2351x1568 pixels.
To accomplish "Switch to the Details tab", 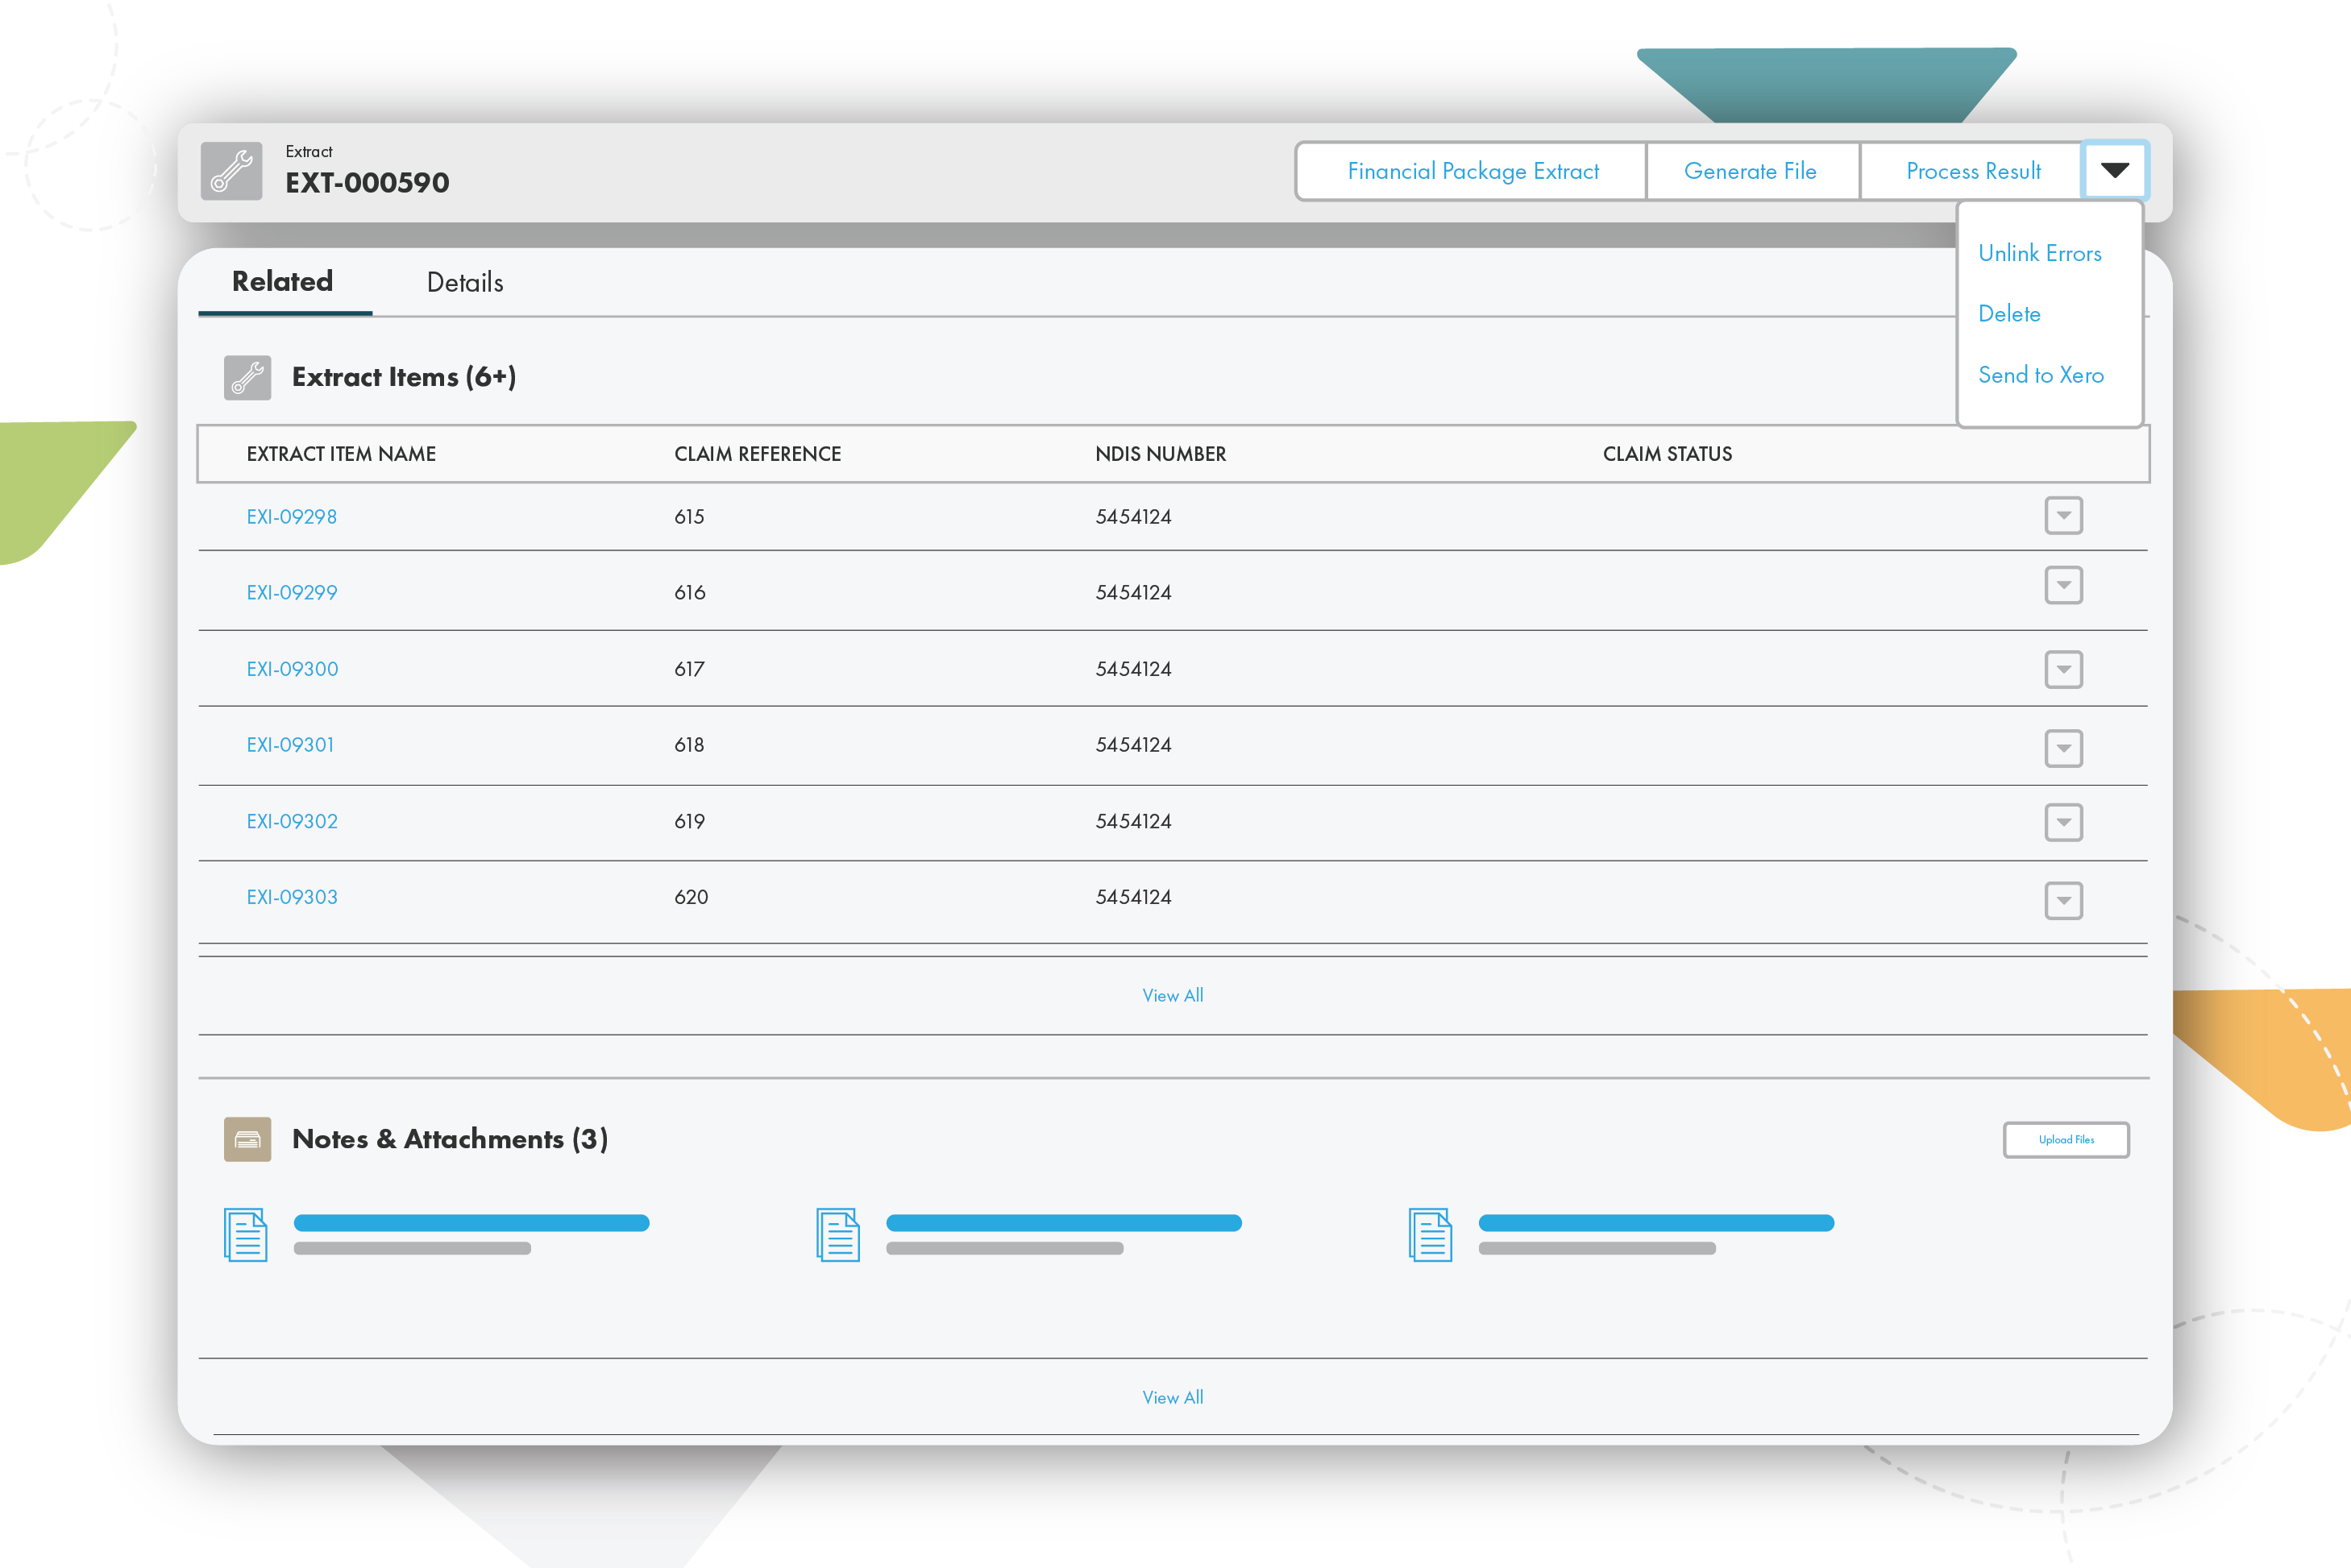I will coord(465,283).
